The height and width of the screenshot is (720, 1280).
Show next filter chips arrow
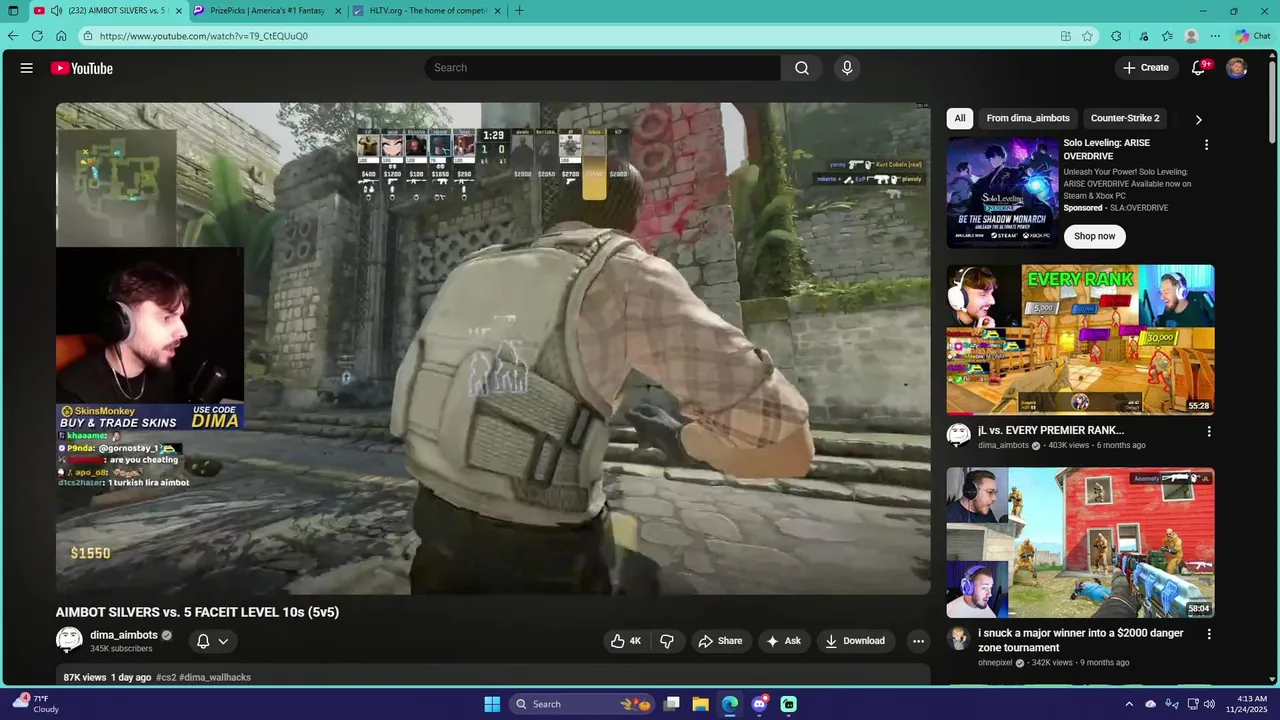[x=1198, y=119]
